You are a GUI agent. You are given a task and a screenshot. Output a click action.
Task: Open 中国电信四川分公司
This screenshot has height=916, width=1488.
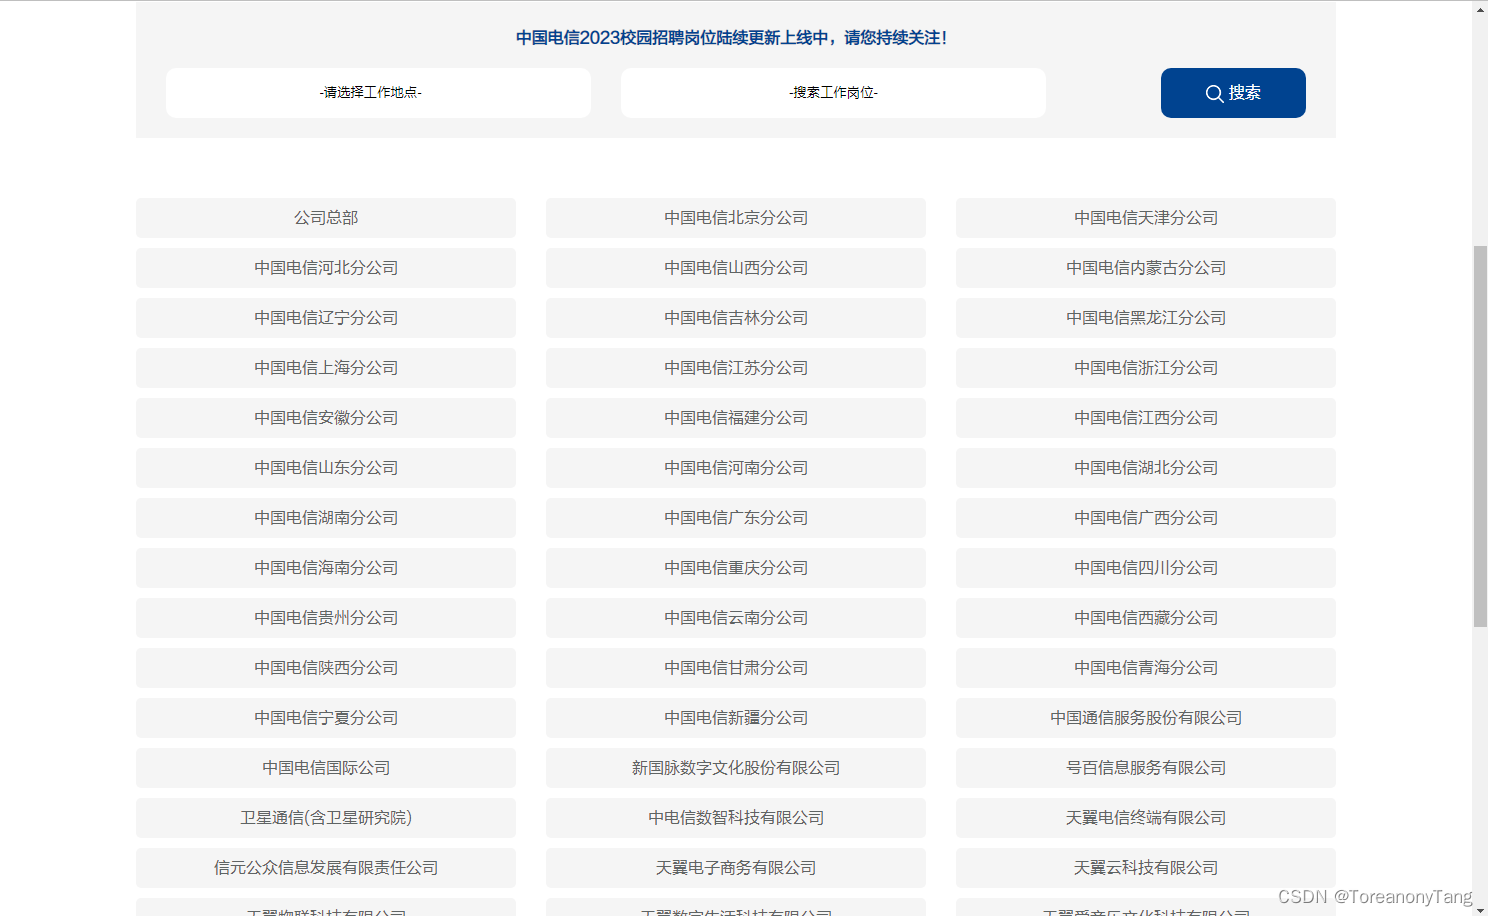coord(1146,568)
